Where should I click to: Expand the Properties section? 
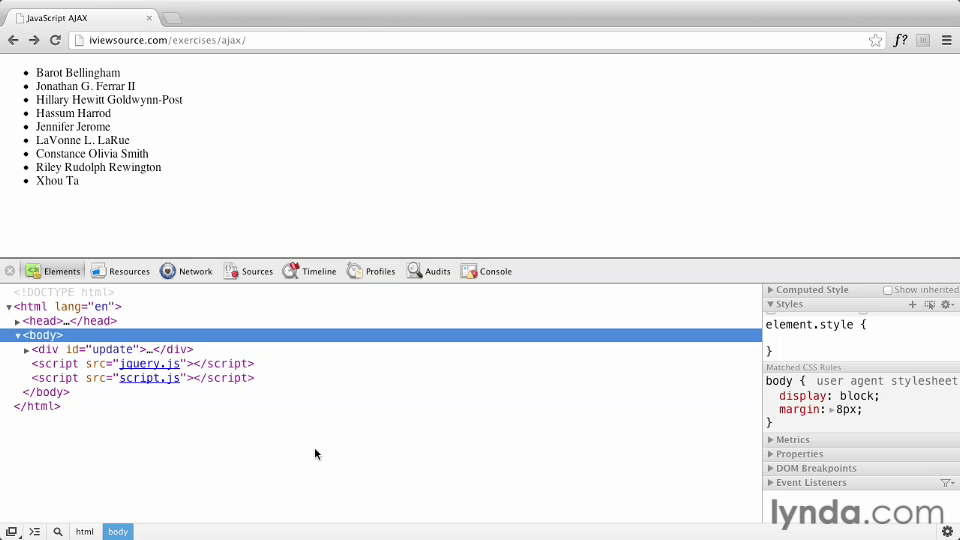coord(770,454)
